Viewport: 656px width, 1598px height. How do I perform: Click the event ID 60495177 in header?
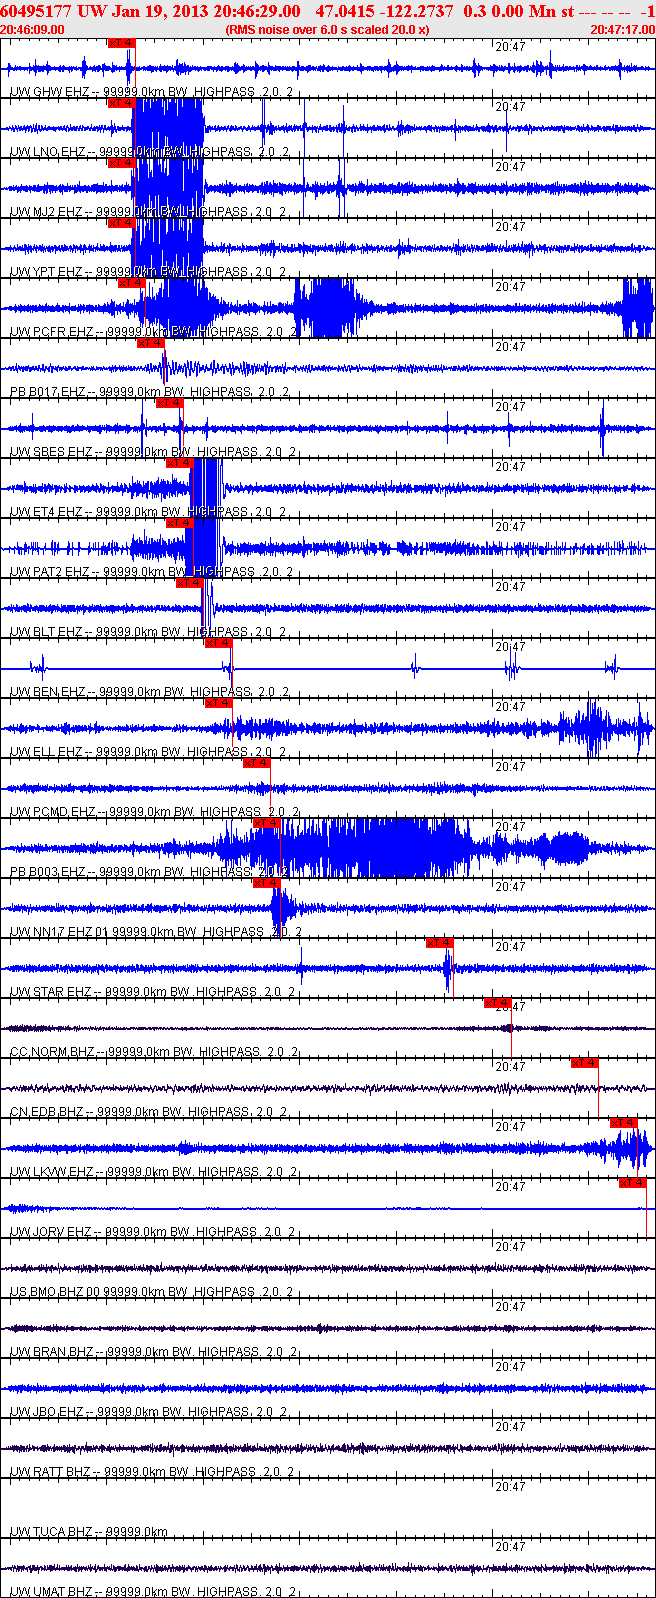pyautogui.click(x=35, y=10)
